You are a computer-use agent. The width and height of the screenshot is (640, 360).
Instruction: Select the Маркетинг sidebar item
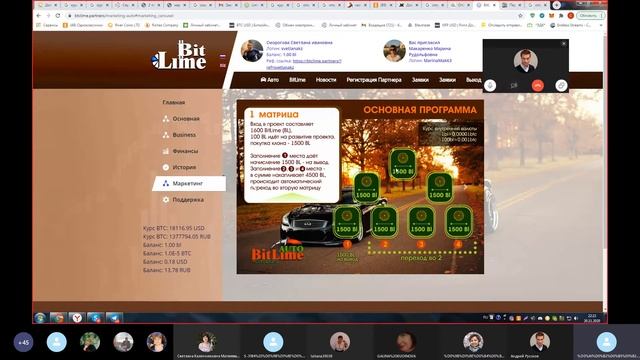pos(189,184)
